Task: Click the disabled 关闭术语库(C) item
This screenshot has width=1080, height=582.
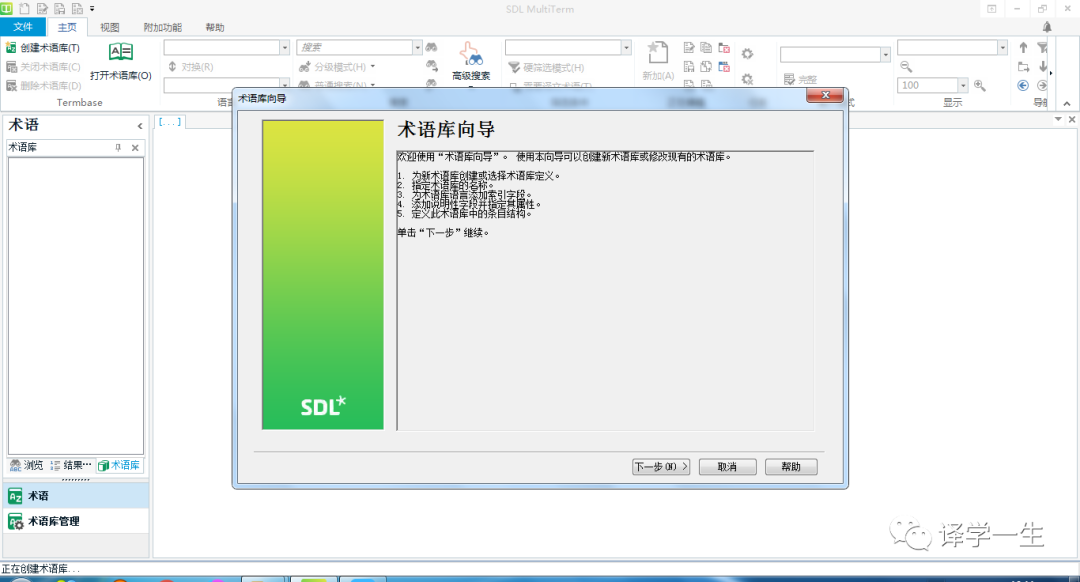Action: (x=43, y=67)
